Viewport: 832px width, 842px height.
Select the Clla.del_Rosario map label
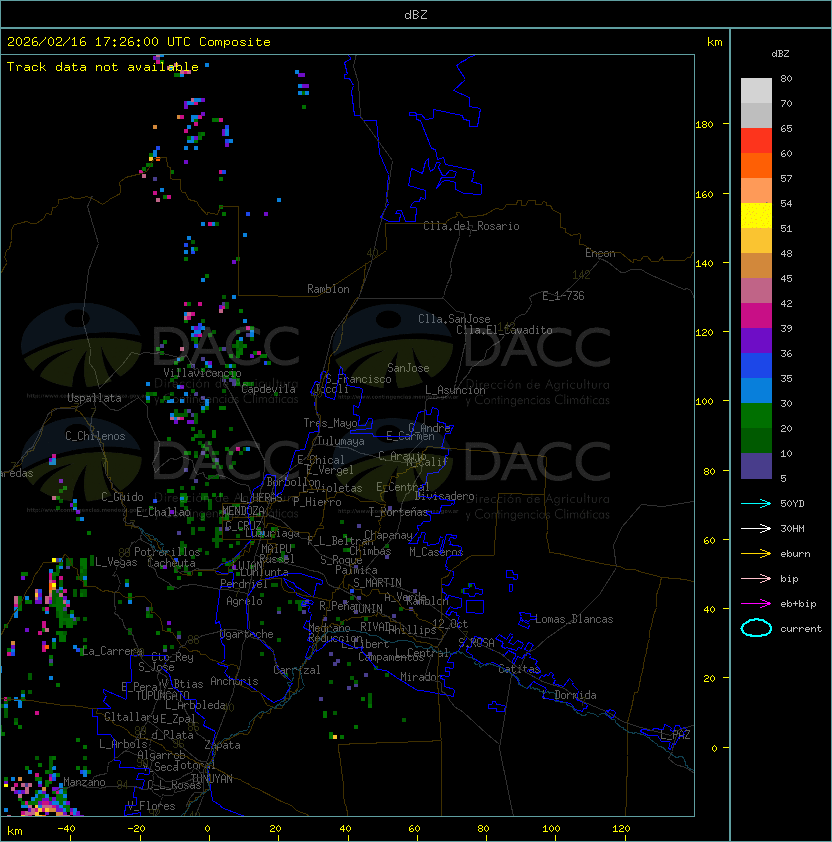(471, 226)
